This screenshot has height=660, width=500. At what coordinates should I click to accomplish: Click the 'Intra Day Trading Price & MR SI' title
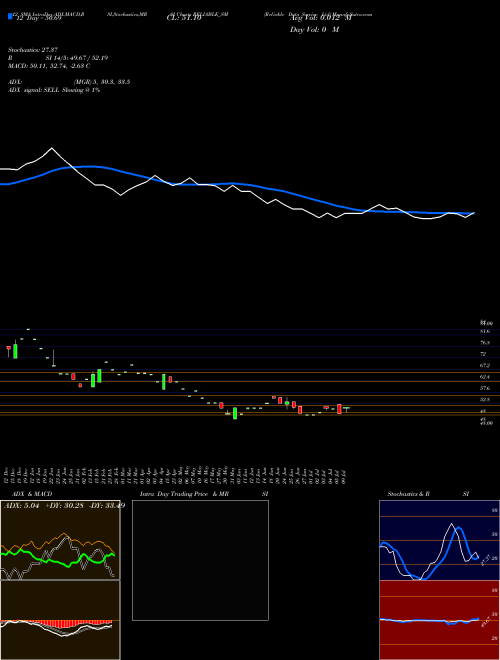204,494
